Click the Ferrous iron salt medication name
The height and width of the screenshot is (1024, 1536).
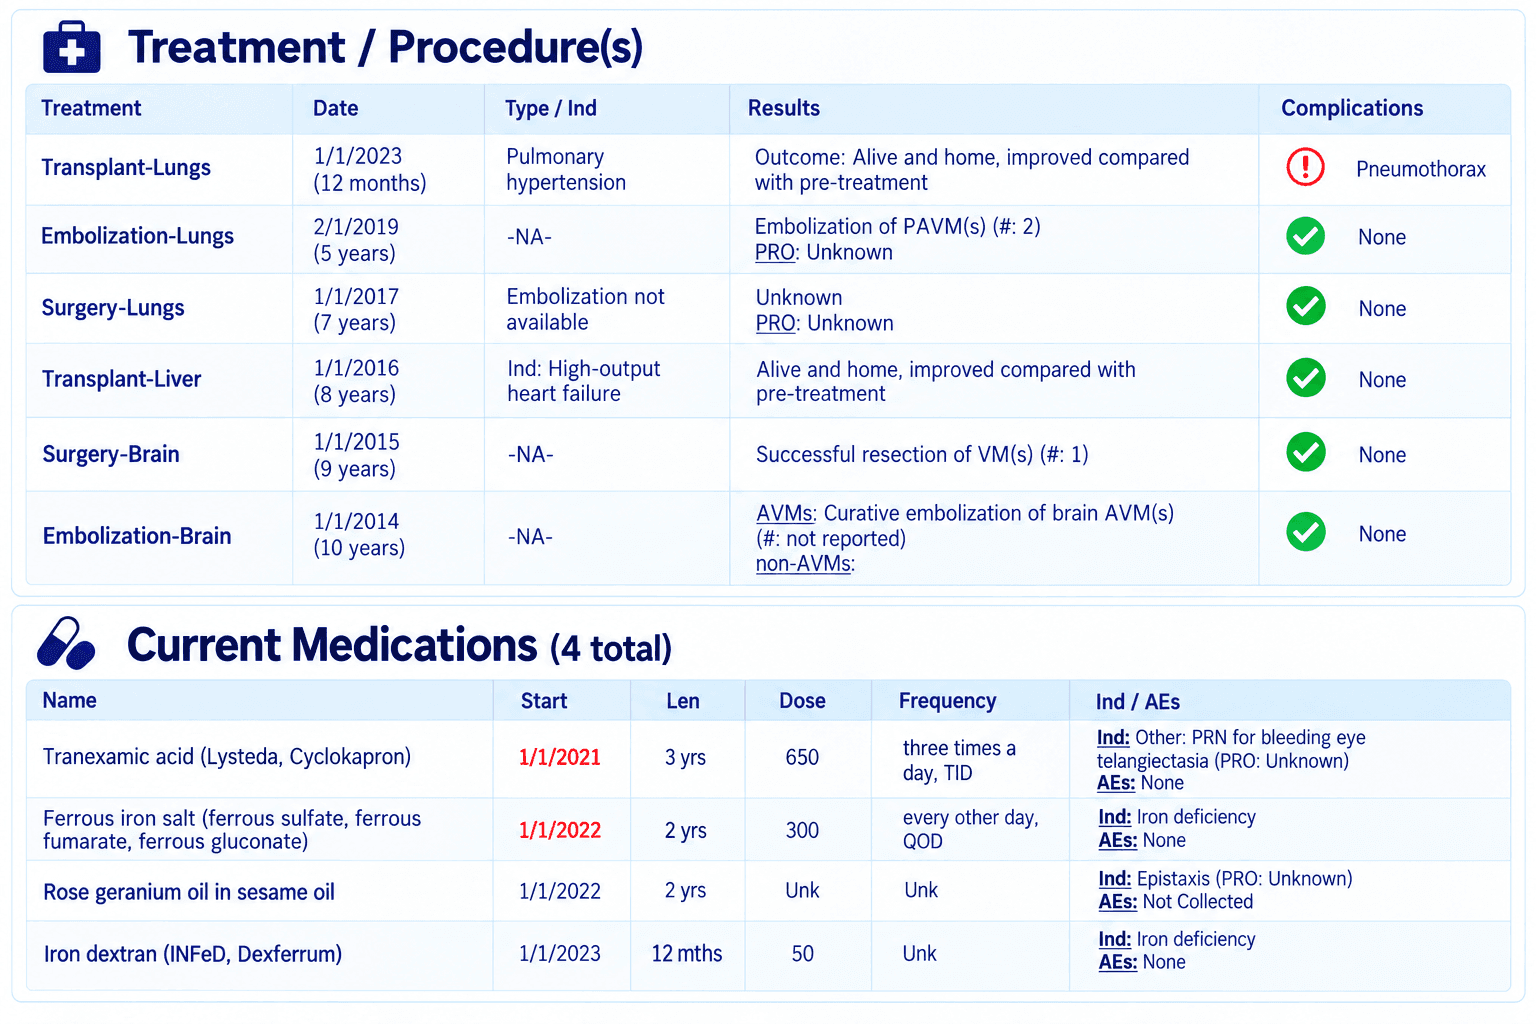click(x=232, y=830)
